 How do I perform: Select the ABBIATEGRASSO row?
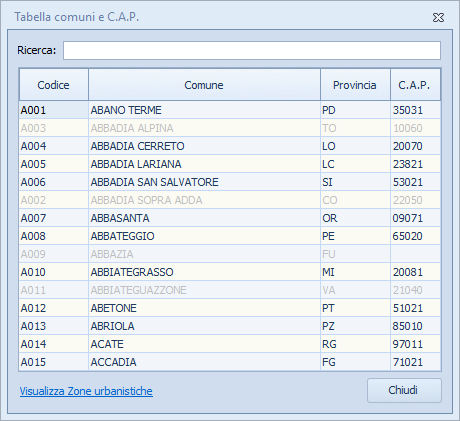230,272
